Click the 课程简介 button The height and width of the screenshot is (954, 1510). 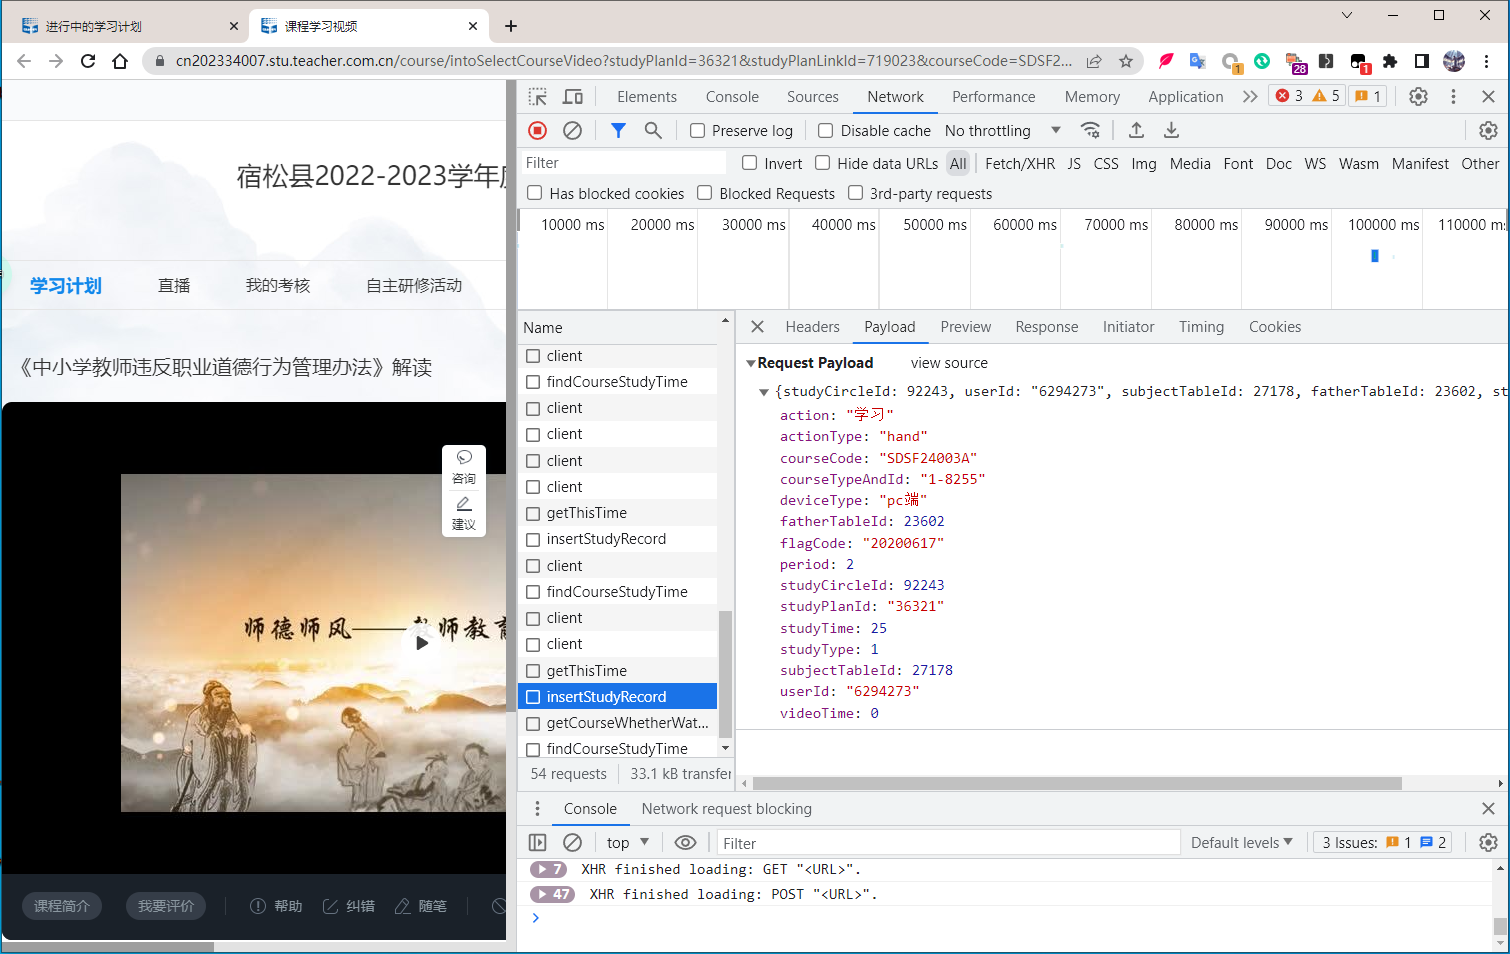click(62, 906)
